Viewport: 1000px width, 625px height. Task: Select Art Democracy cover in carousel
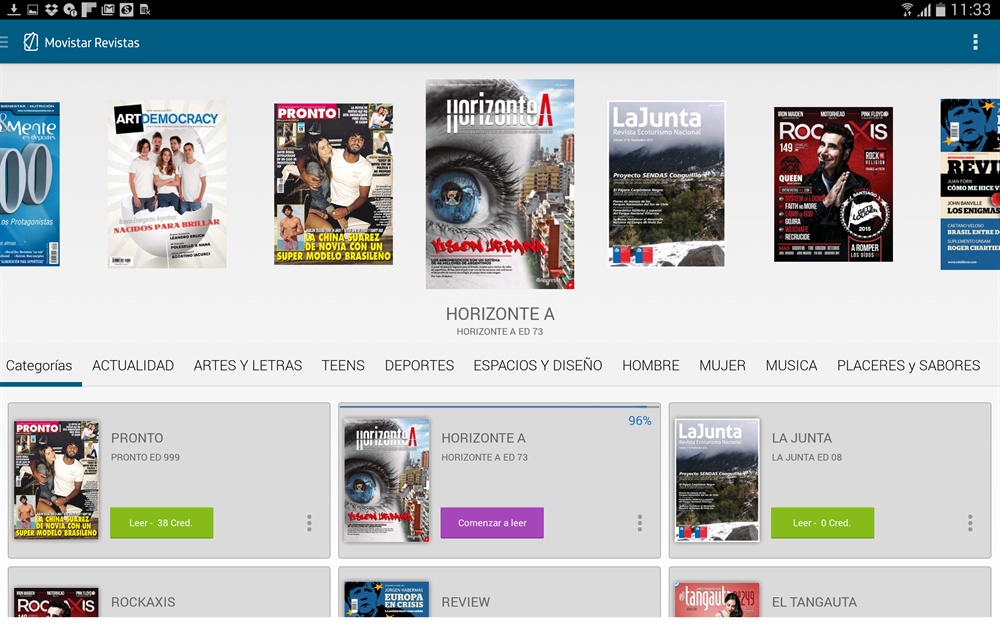tap(167, 184)
